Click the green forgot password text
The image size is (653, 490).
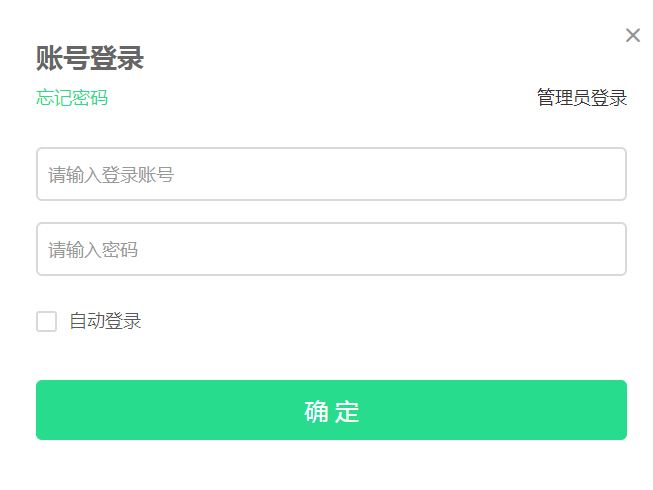(72, 98)
